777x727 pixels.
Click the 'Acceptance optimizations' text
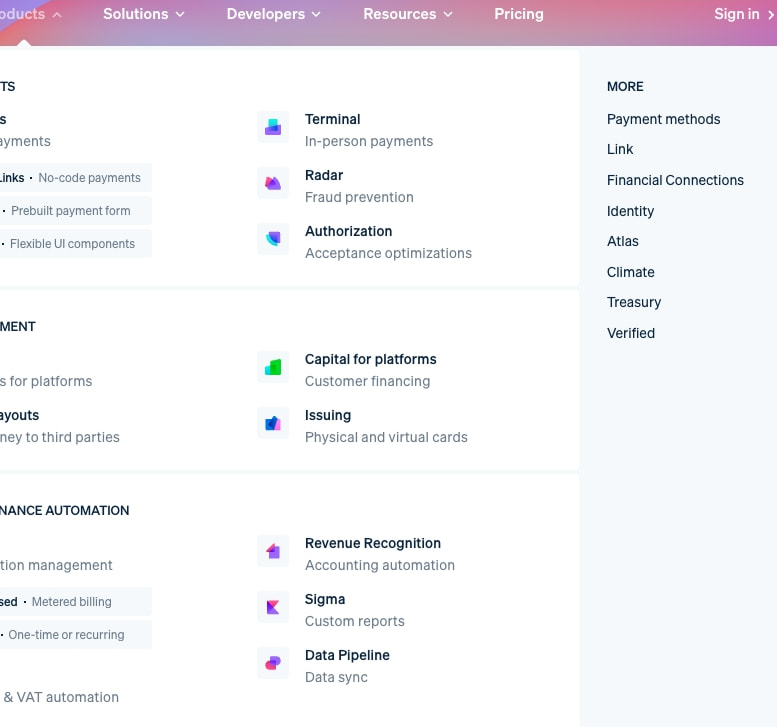click(x=388, y=253)
